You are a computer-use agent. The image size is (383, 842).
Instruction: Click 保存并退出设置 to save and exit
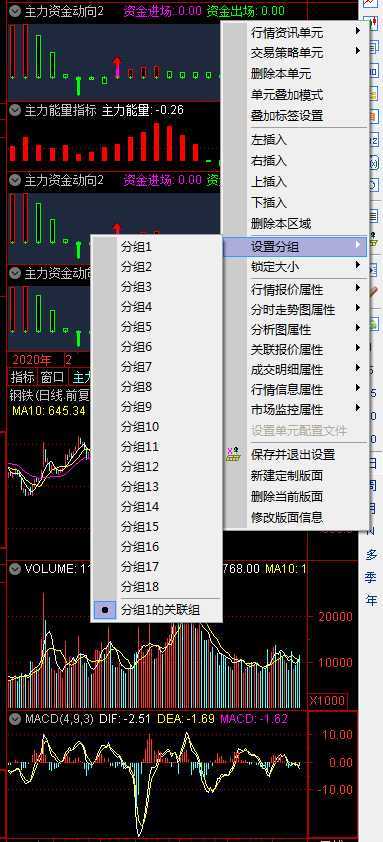point(295,455)
